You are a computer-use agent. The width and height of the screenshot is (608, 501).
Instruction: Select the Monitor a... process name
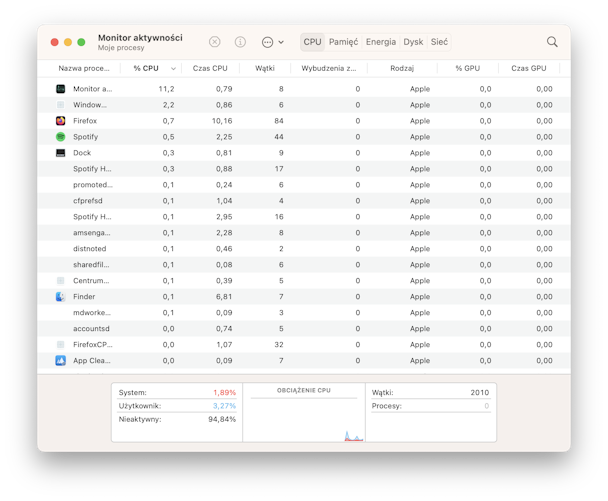coord(93,89)
